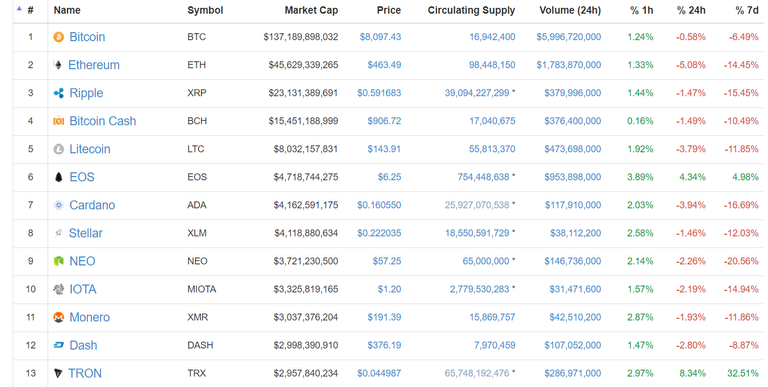Toggle rank sort arrow beside # header
This screenshot has width=768, height=387.
point(20,9)
